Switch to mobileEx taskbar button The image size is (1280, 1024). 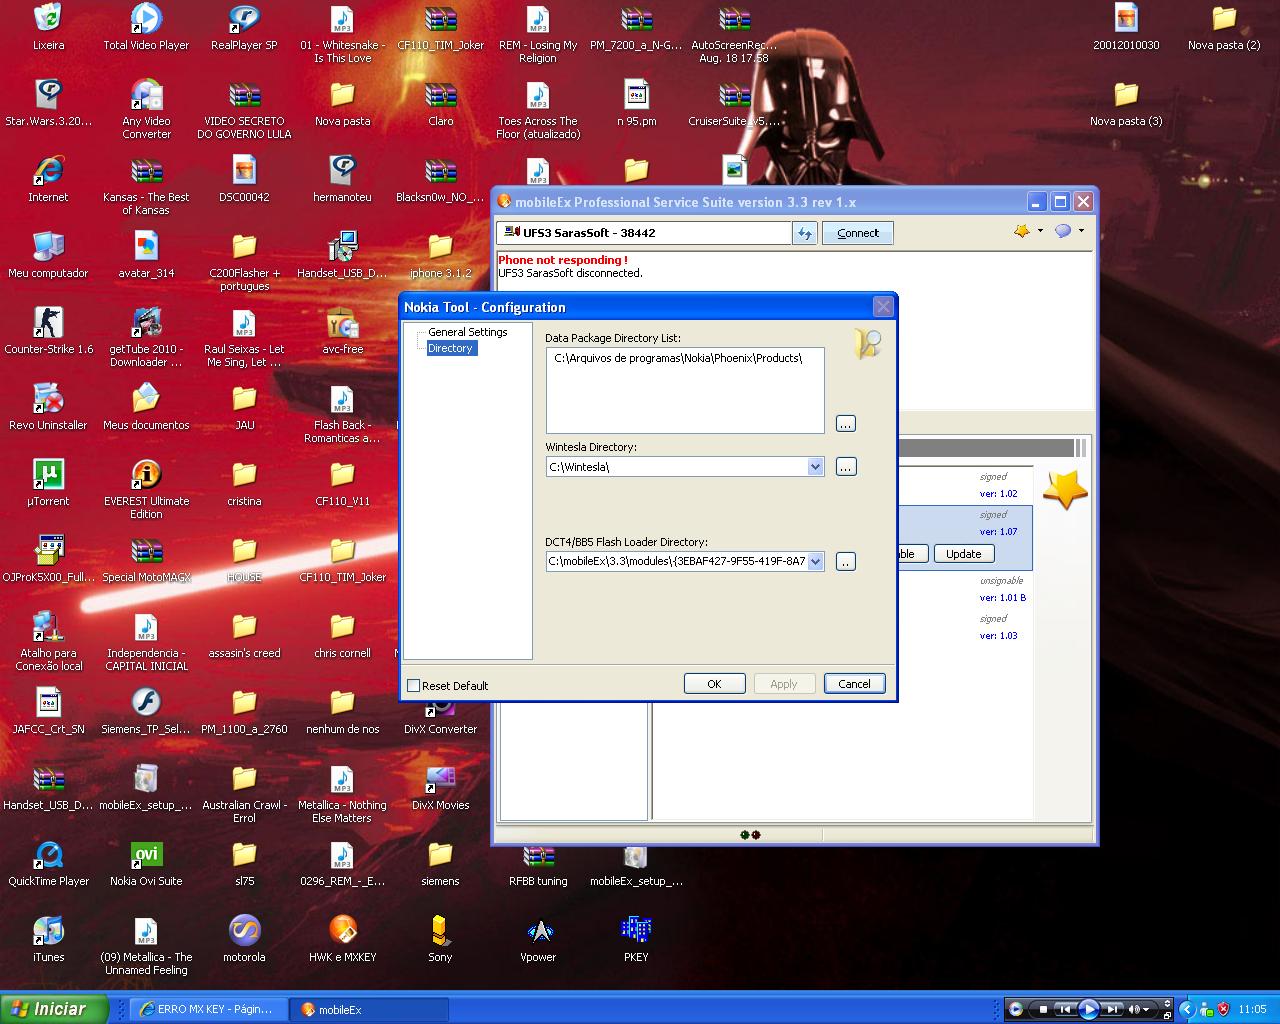pyautogui.click(x=369, y=1010)
